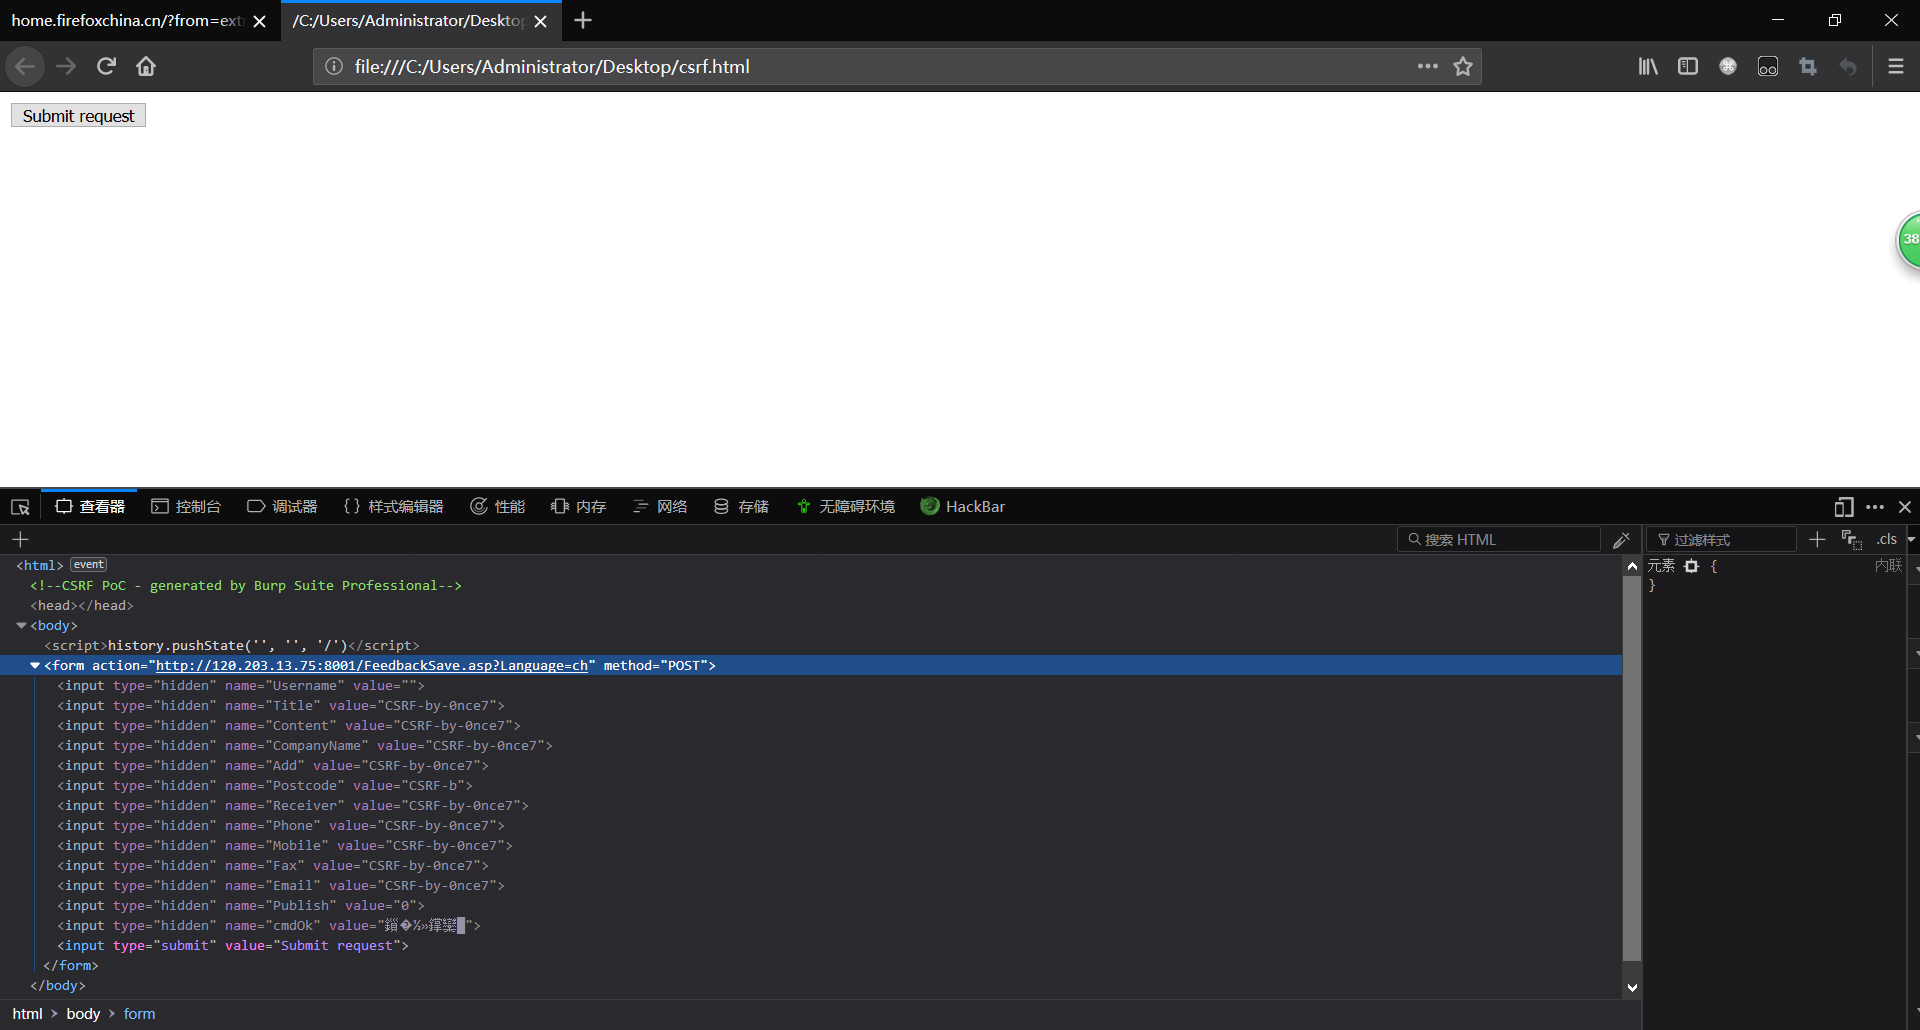The image size is (1920, 1030).
Task: Click body in the breadcrumb bar
Action: 83,1014
